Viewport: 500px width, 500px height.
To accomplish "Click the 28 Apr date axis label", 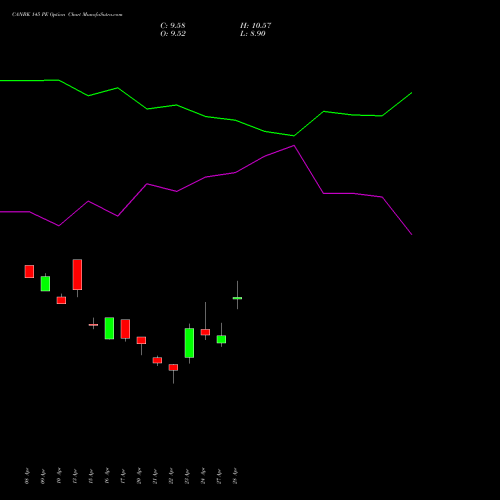I will click(235, 476).
